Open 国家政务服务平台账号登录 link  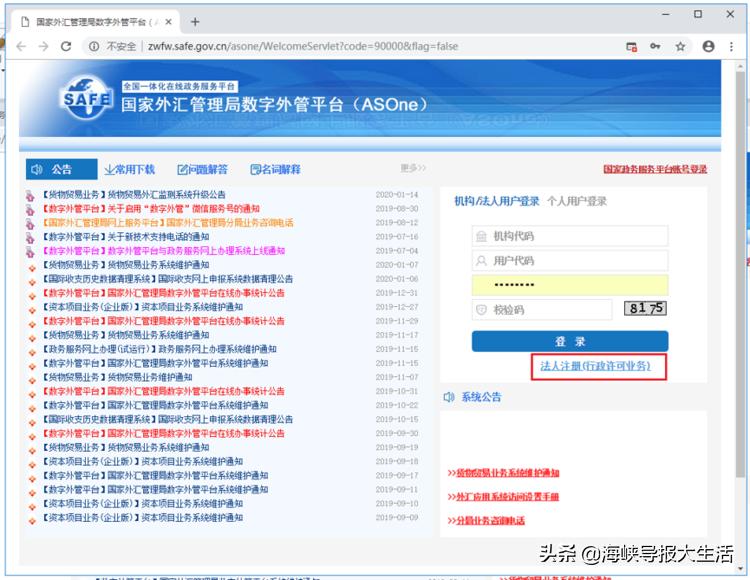655,169
